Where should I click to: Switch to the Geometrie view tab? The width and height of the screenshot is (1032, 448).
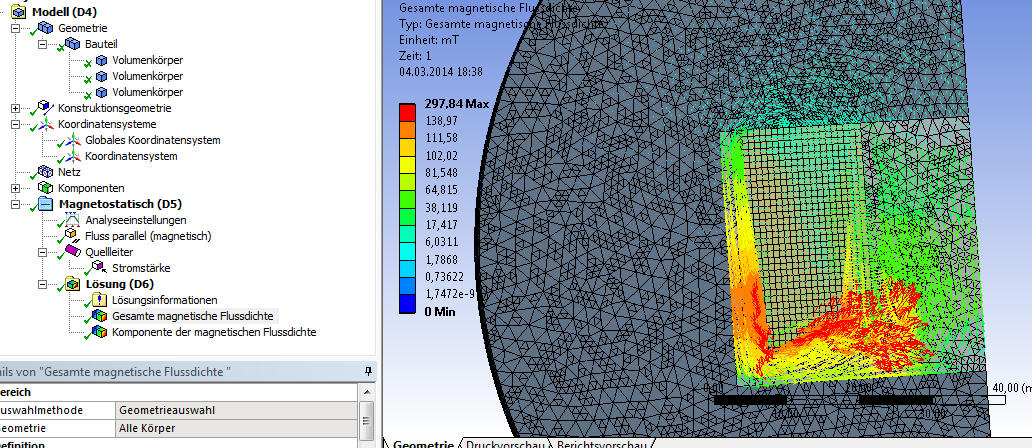423,444
